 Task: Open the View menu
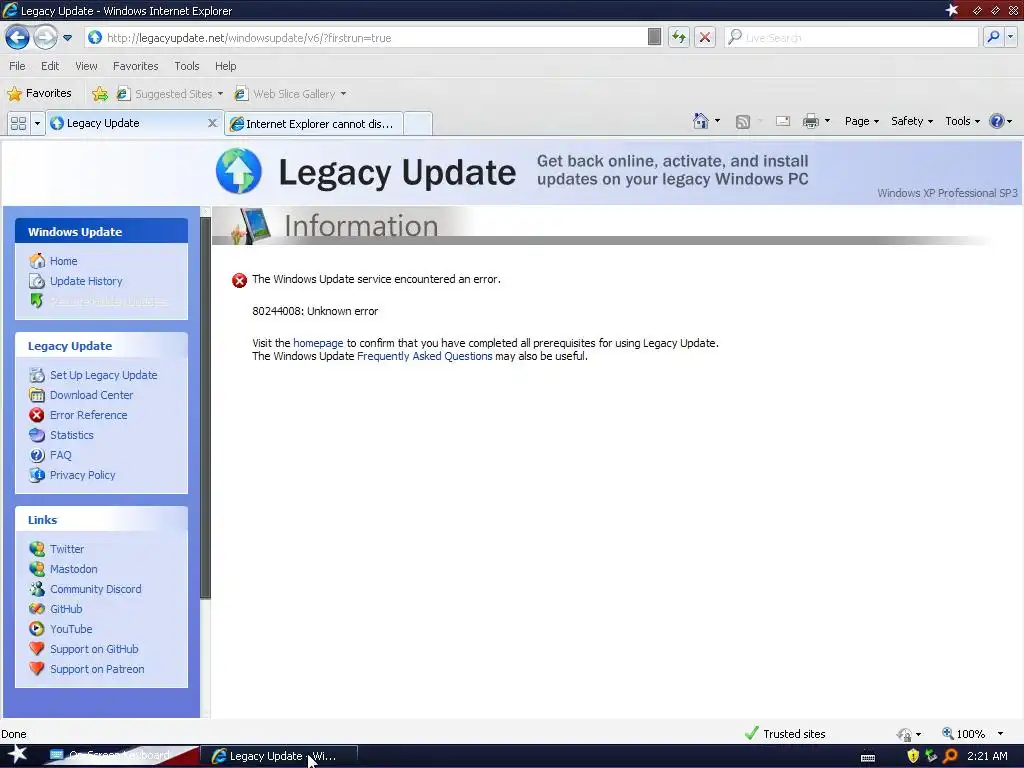[x=86, y=66]
